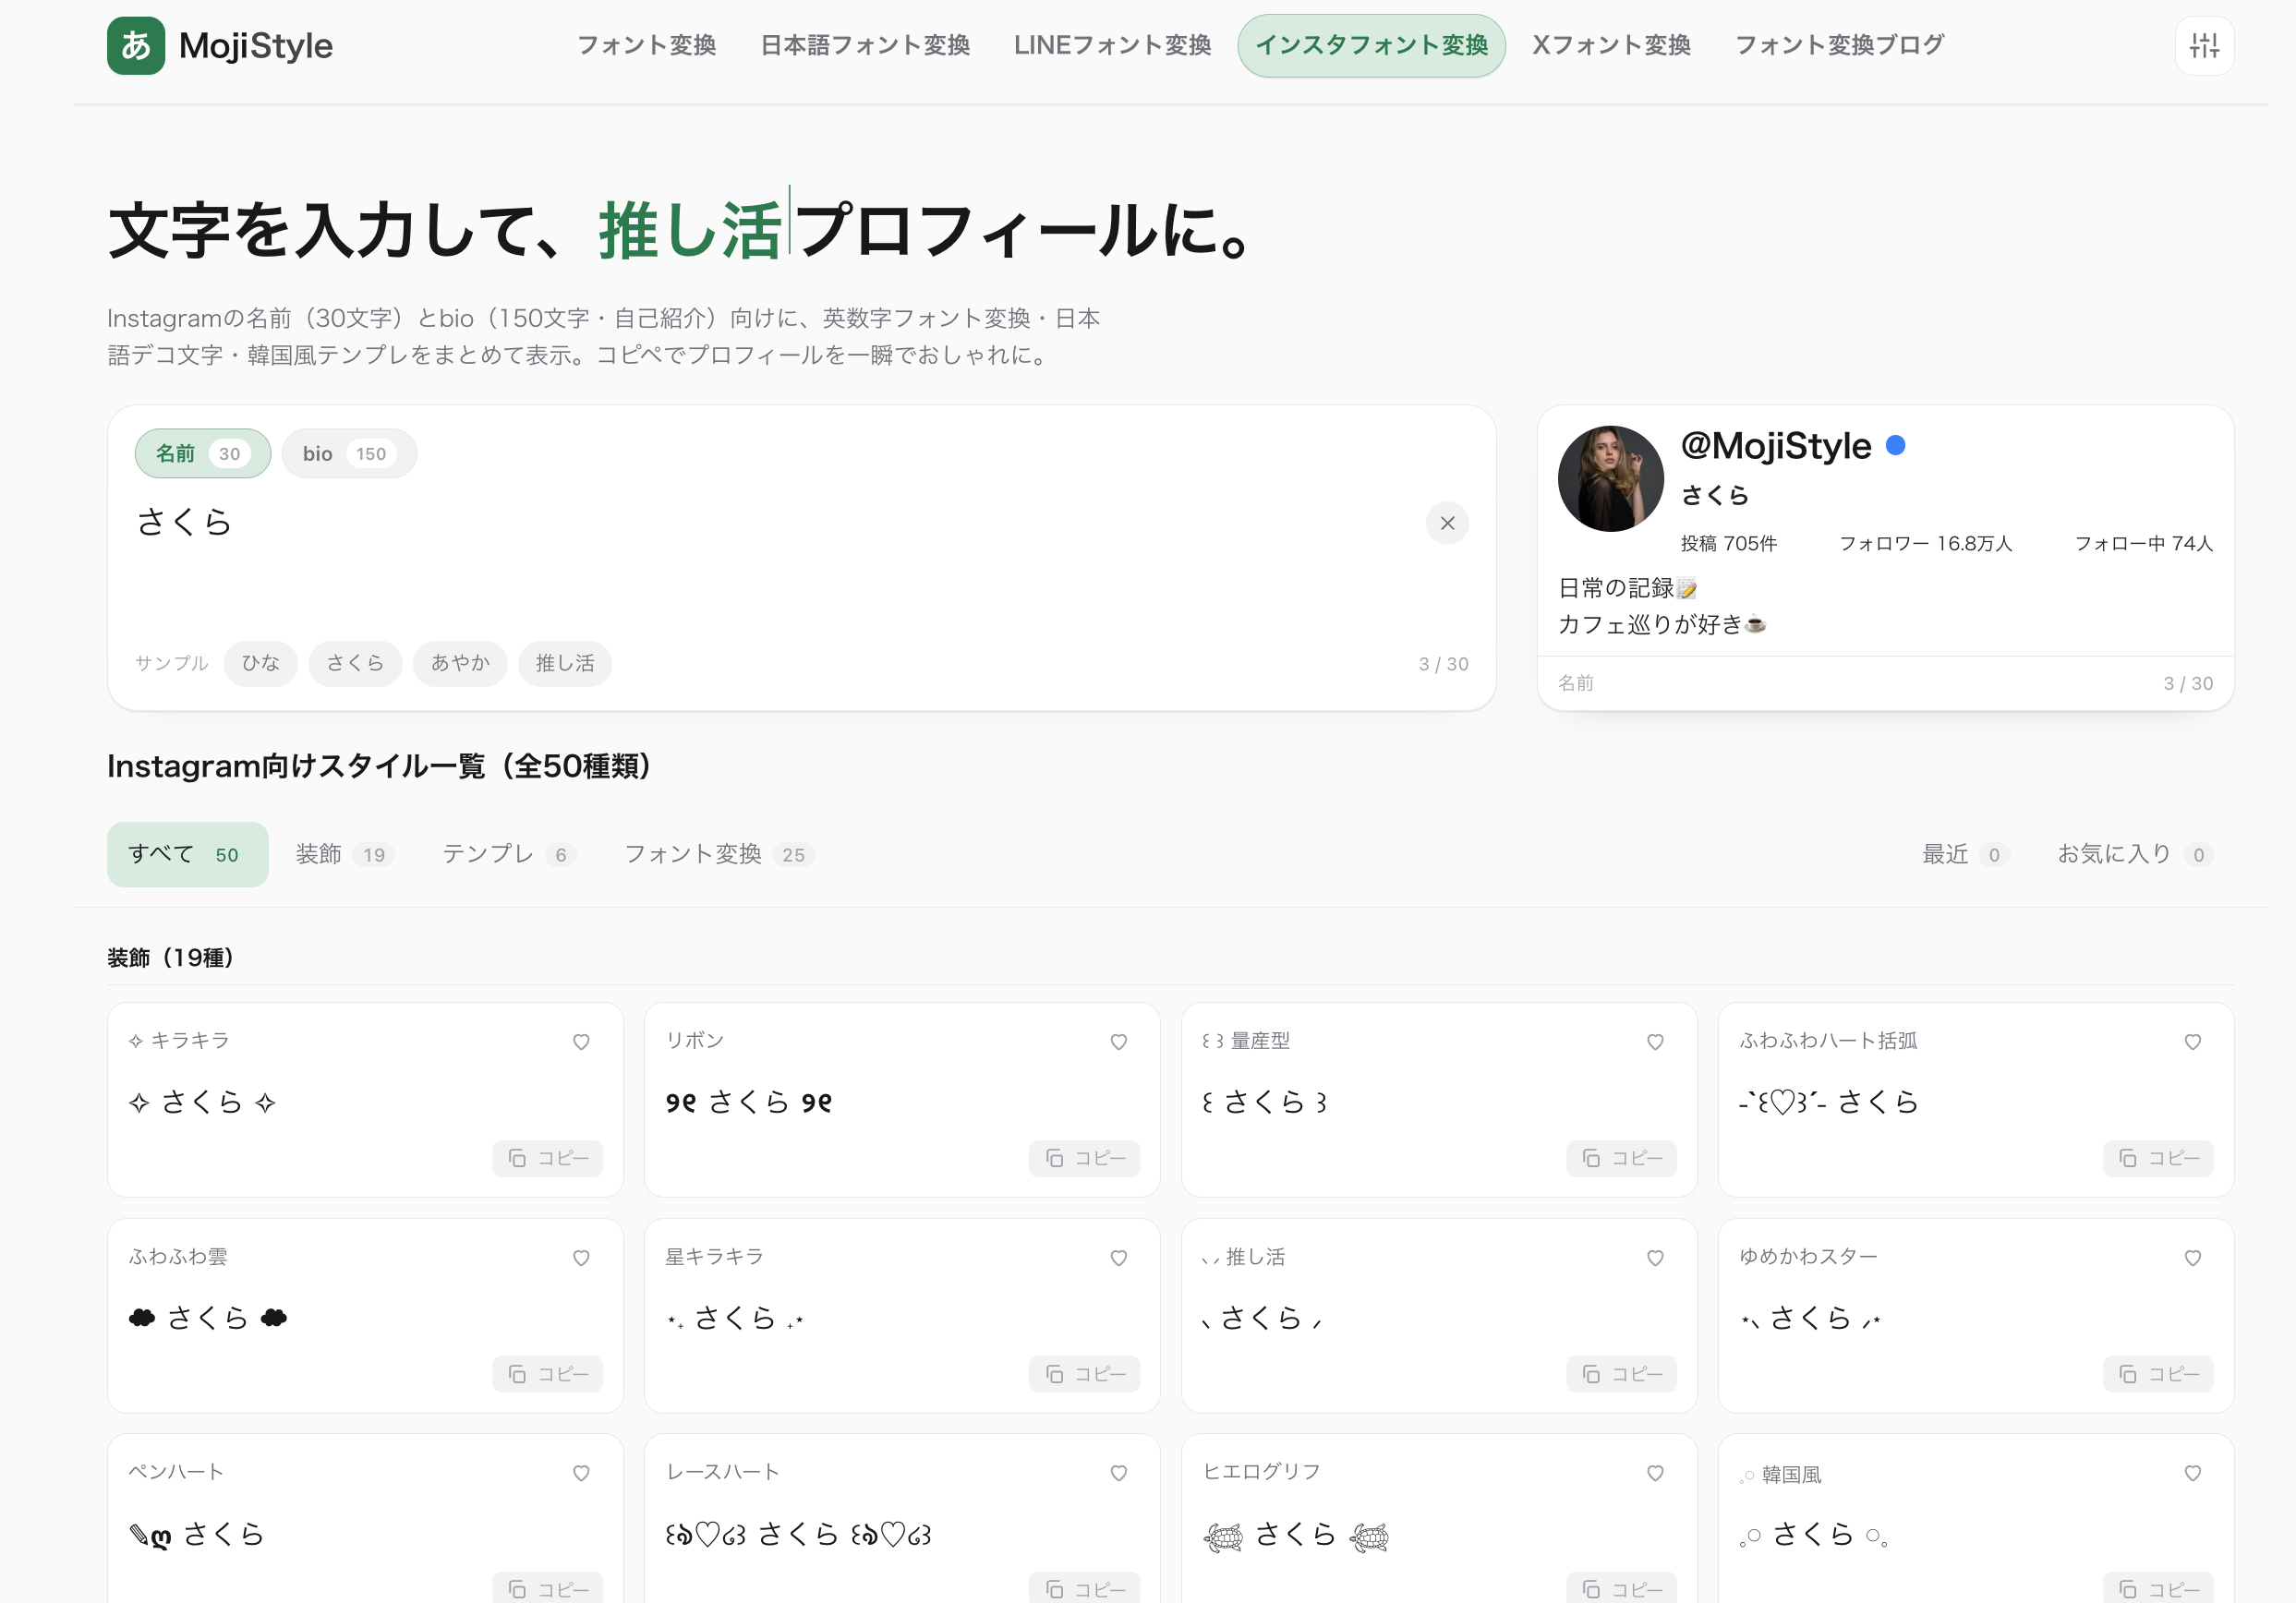The image size is (2296, 1603).
Task: Copy the ふわふわハート括弧 text
Action: 2158,1157
